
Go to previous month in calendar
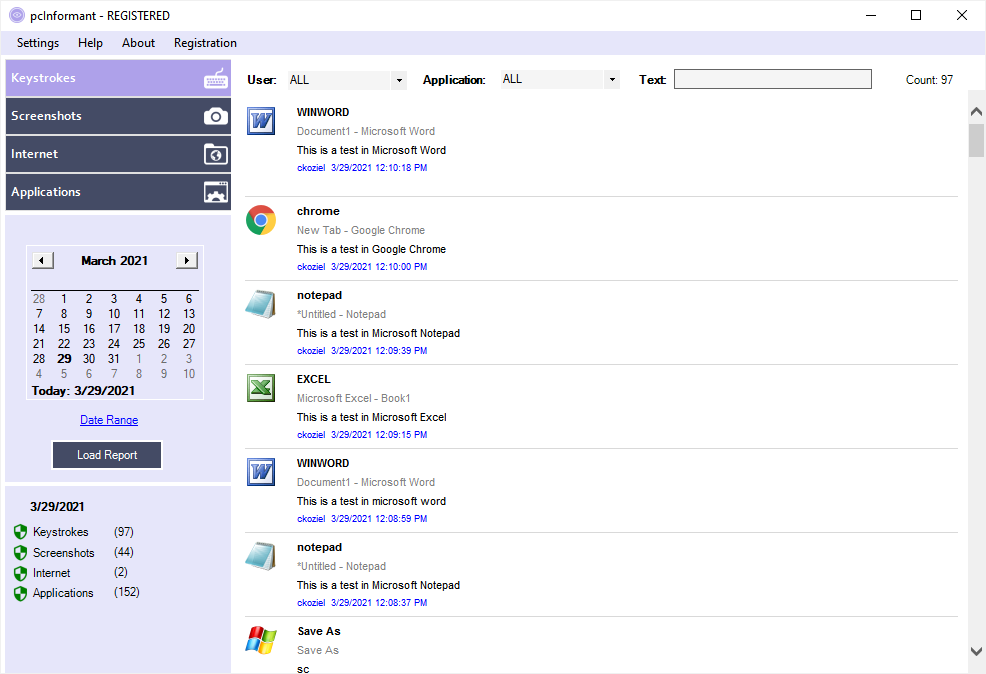[43, 260]
